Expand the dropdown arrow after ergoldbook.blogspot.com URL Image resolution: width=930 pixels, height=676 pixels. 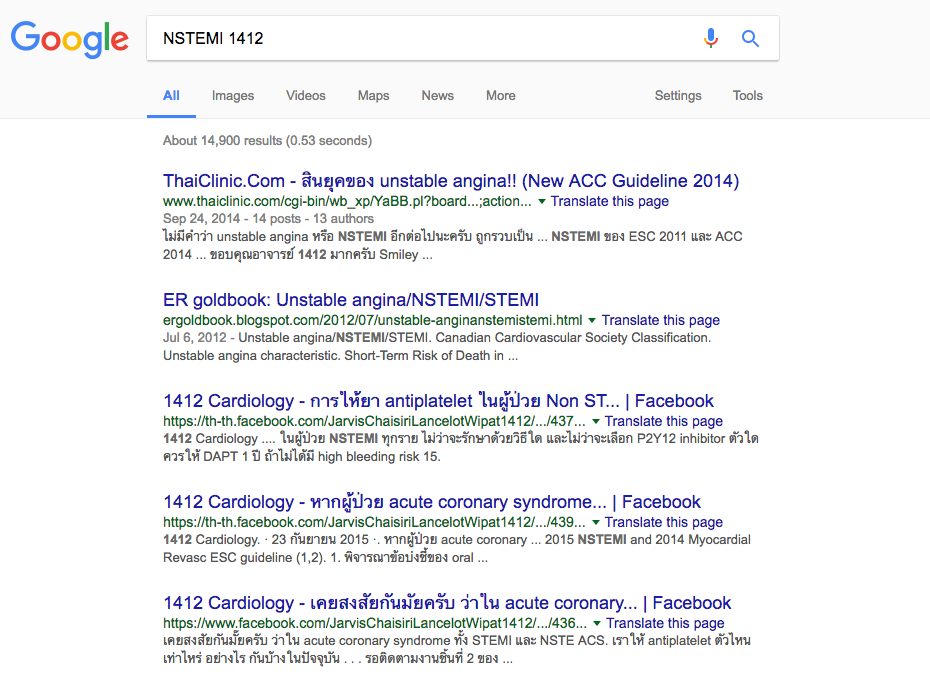pyautogui.click(x=591, y=320)
